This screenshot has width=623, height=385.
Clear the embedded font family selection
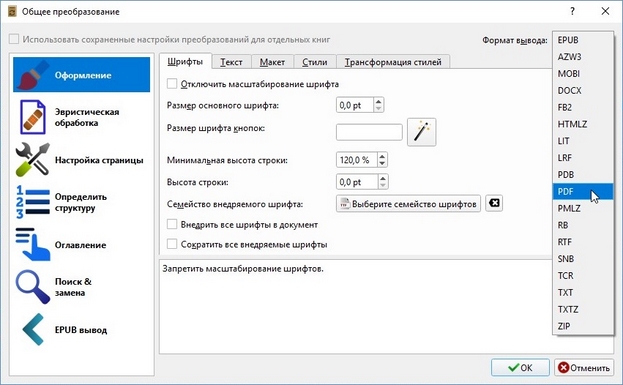pyautogui.click(x=494, y=203)
